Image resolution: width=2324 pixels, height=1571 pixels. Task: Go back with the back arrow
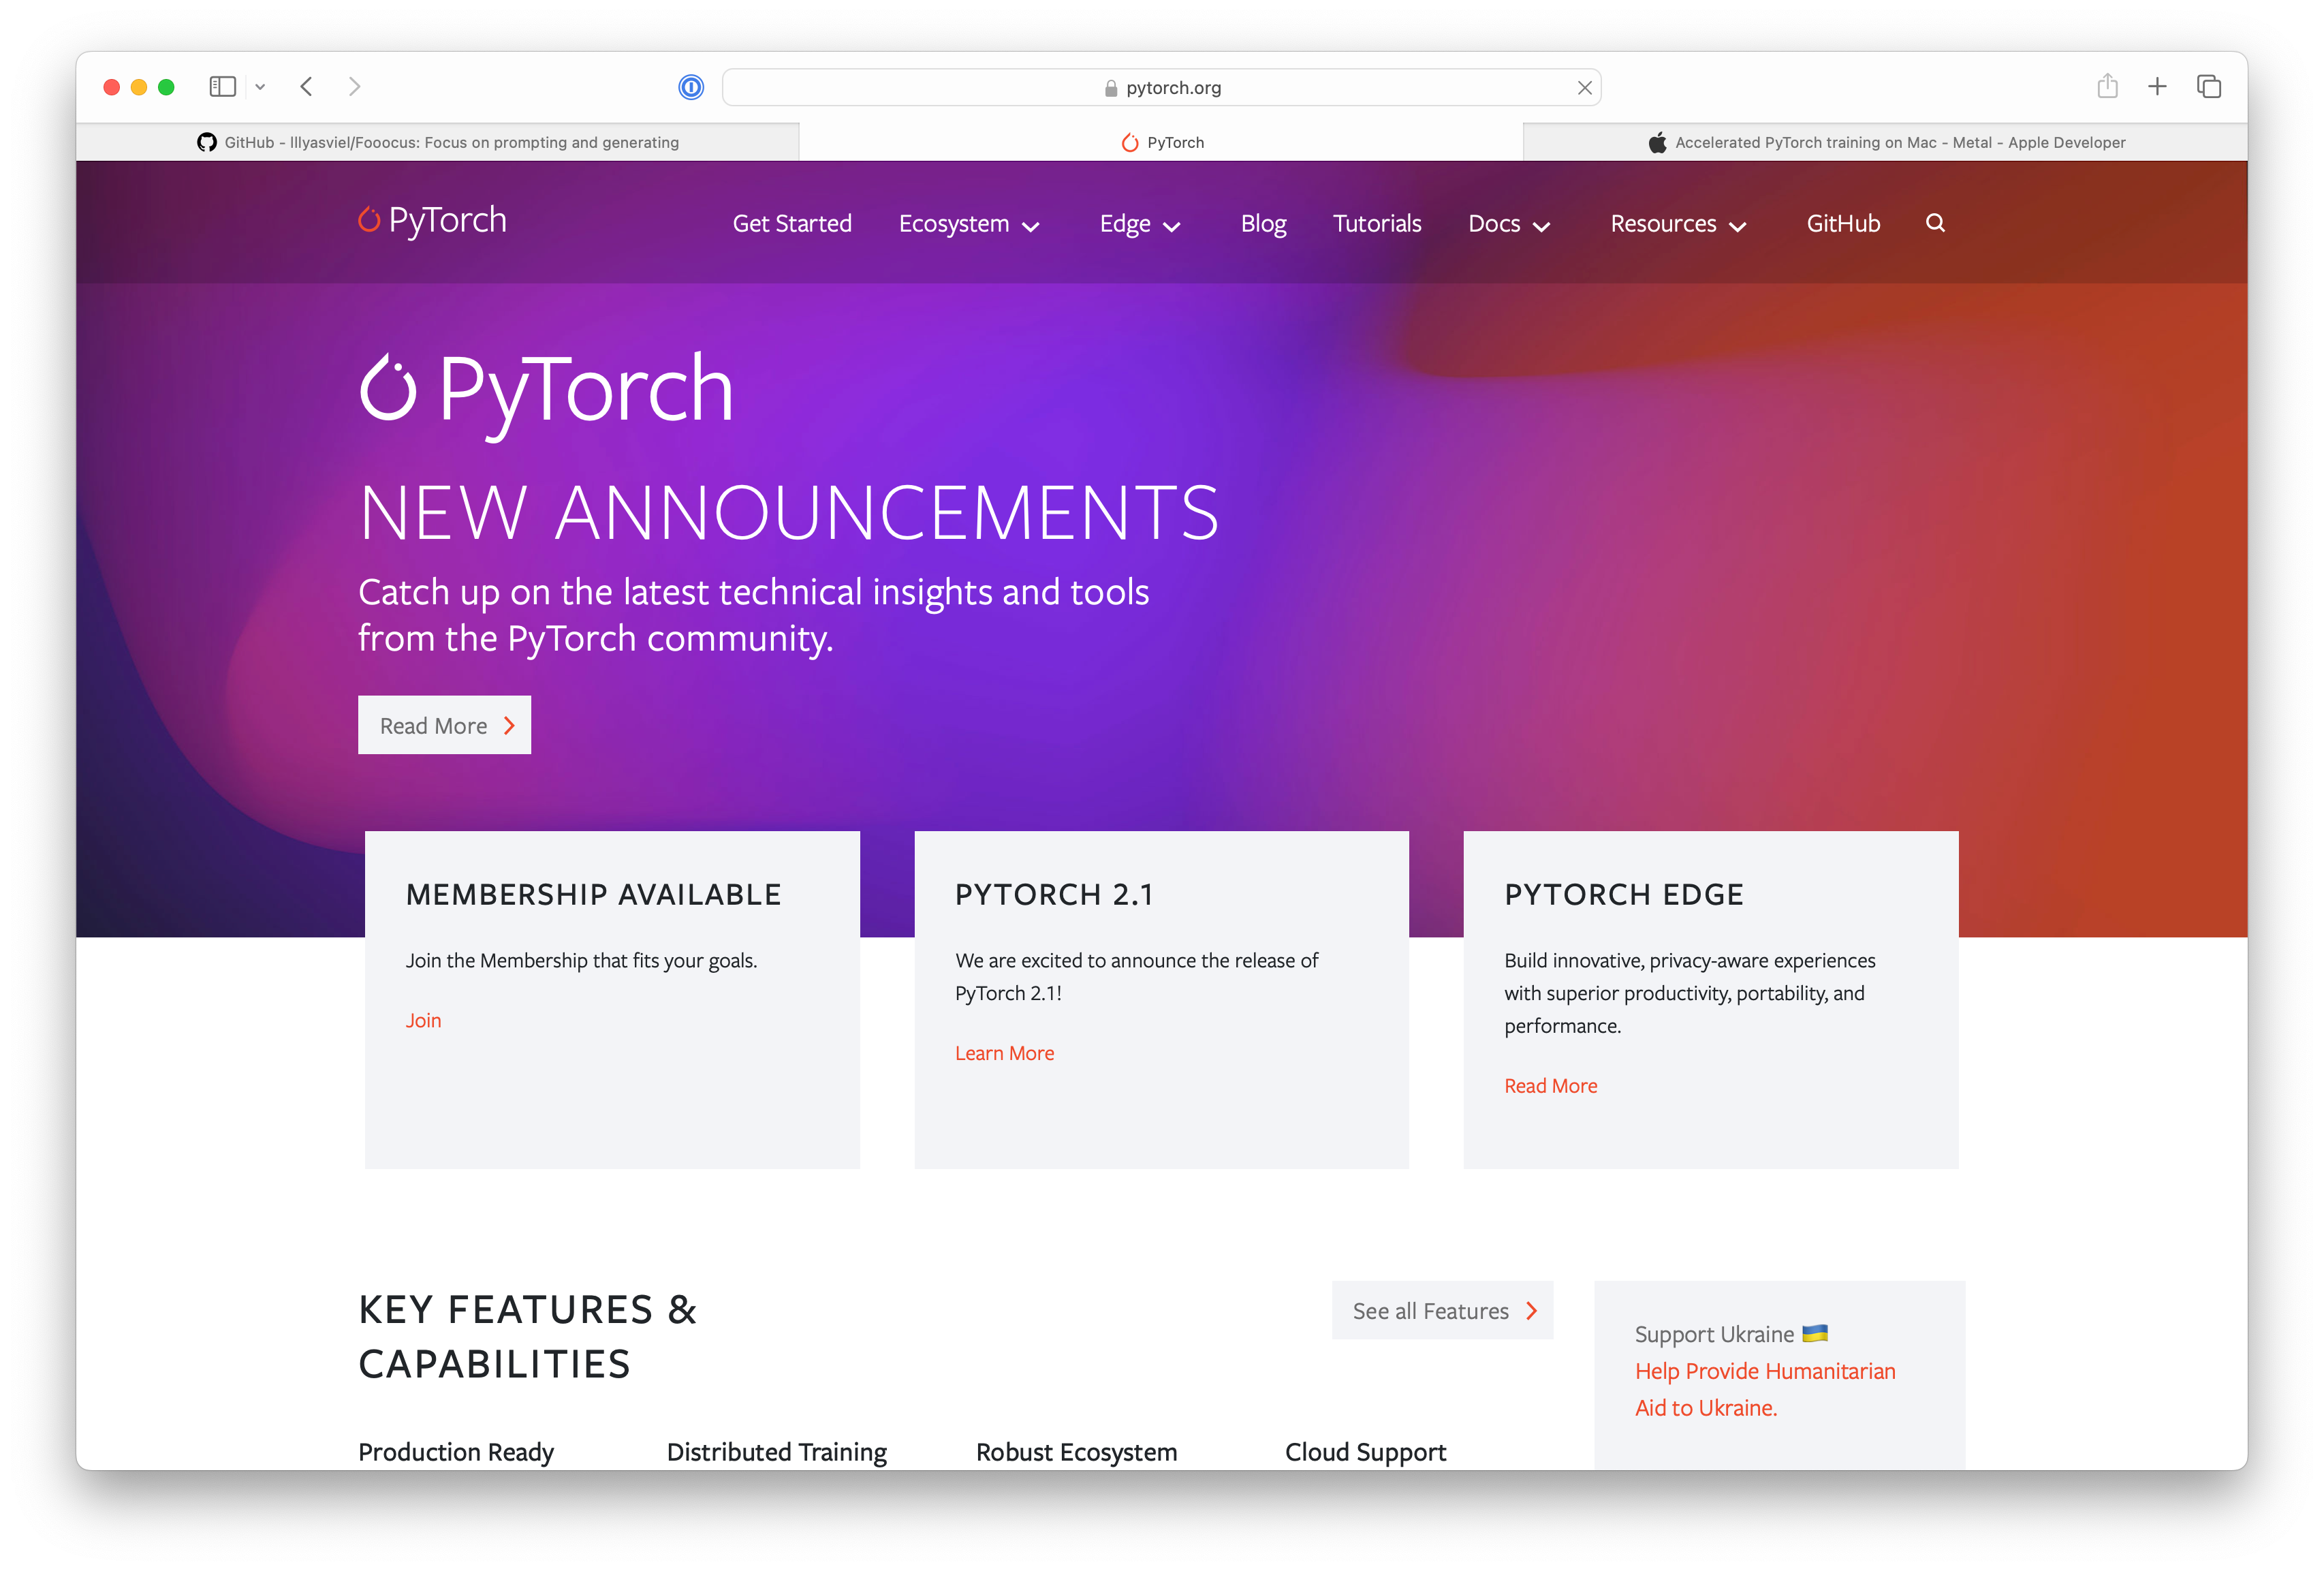point(307,87)
